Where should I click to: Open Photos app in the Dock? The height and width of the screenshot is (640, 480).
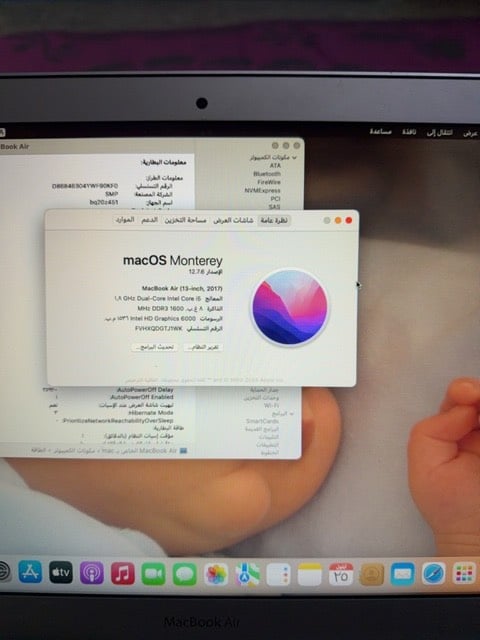click(216, 574)
